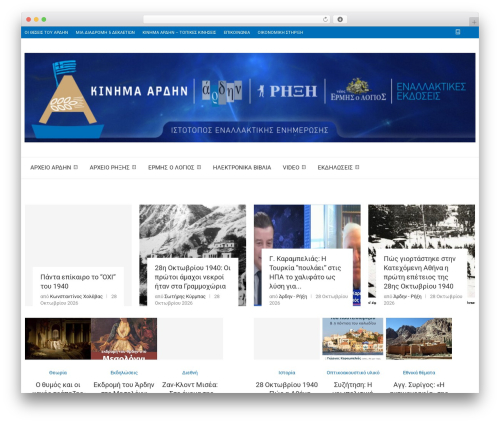Image resolution: width=500 pixels, height=423 pixels.
Task: Click the round download icon beside the address bar
Action: click(x=340, y=19)
